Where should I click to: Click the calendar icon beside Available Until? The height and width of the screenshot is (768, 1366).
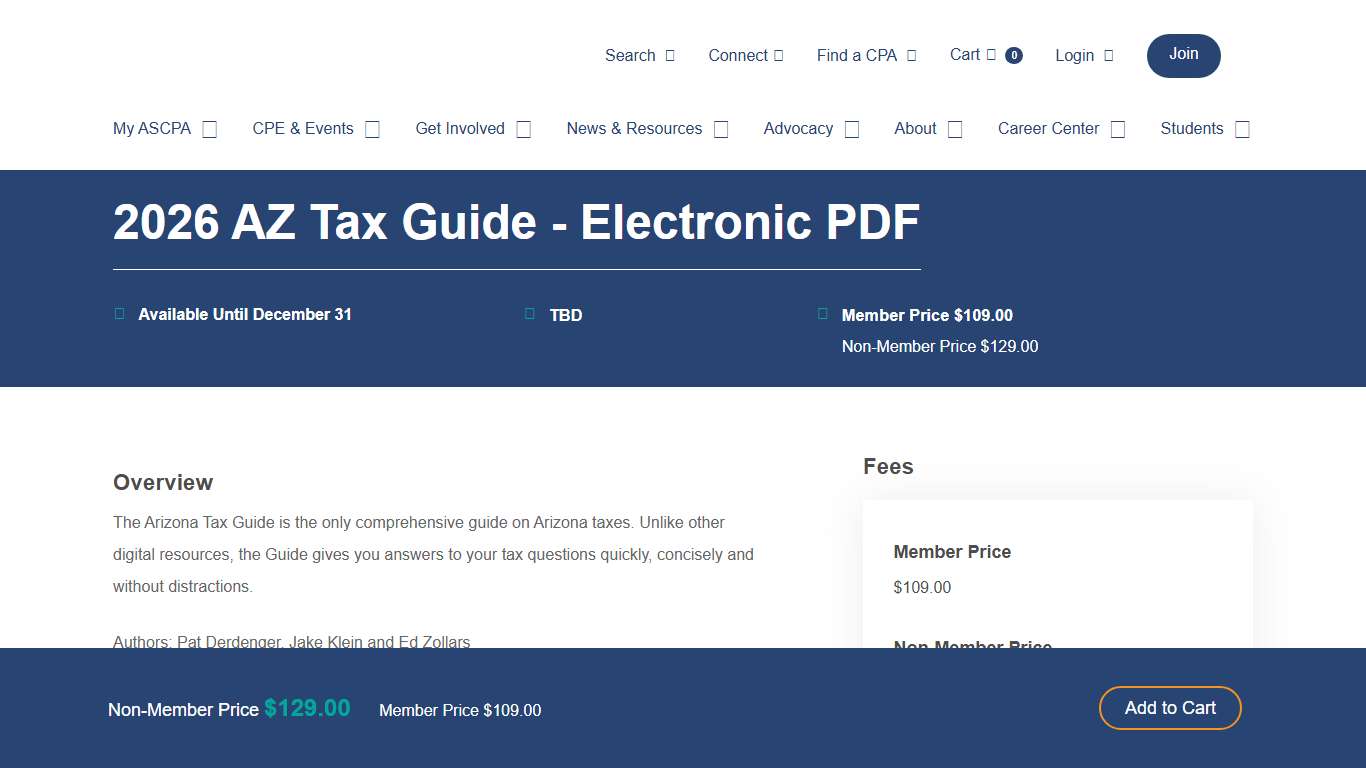pos(118,313)
